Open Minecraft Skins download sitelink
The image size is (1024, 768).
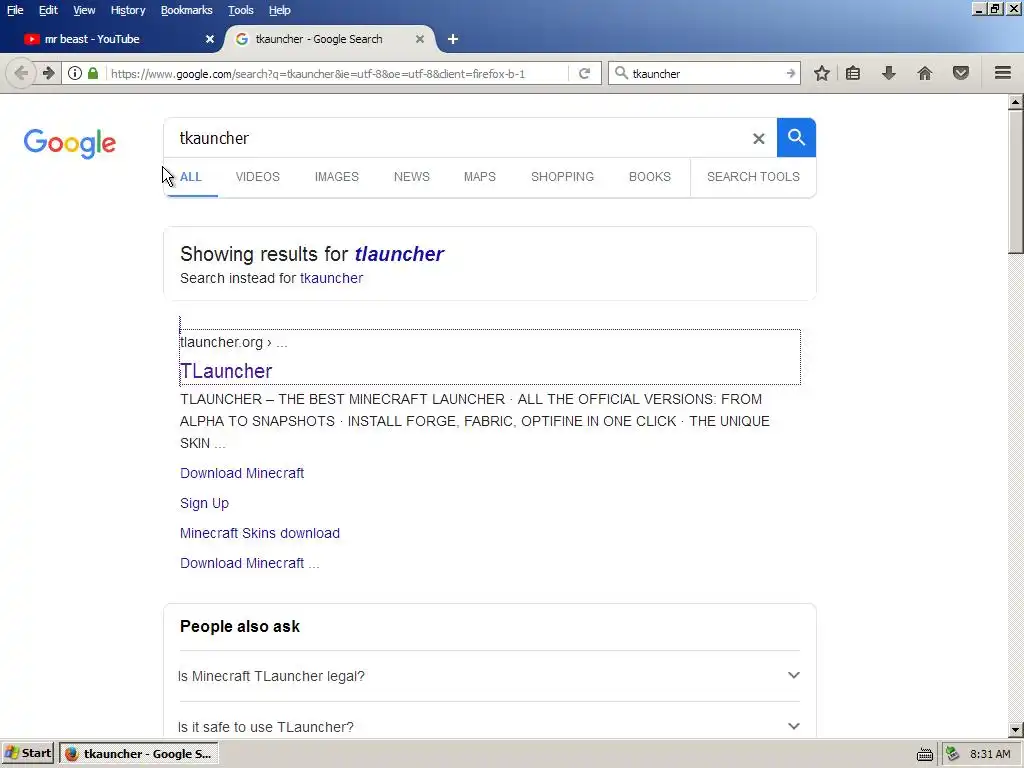260,534
